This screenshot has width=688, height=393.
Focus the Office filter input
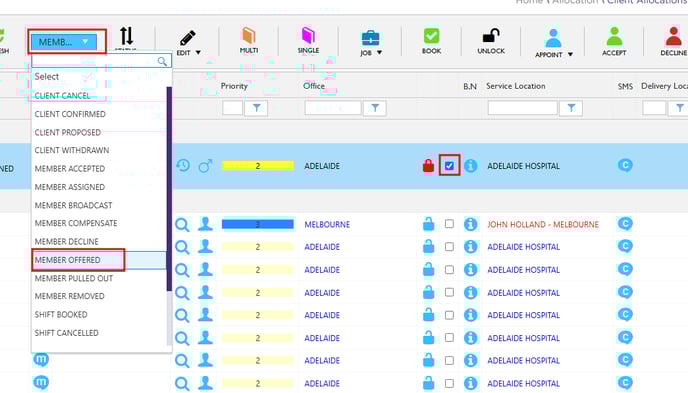point(333,108)
